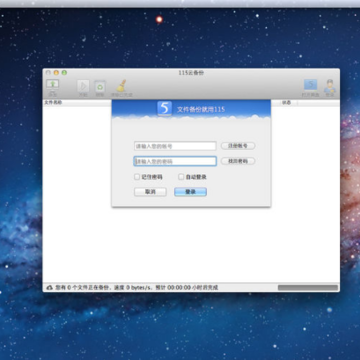
Task: Enable the 记住密码 remember password checkbox
Action: [137, 177]
